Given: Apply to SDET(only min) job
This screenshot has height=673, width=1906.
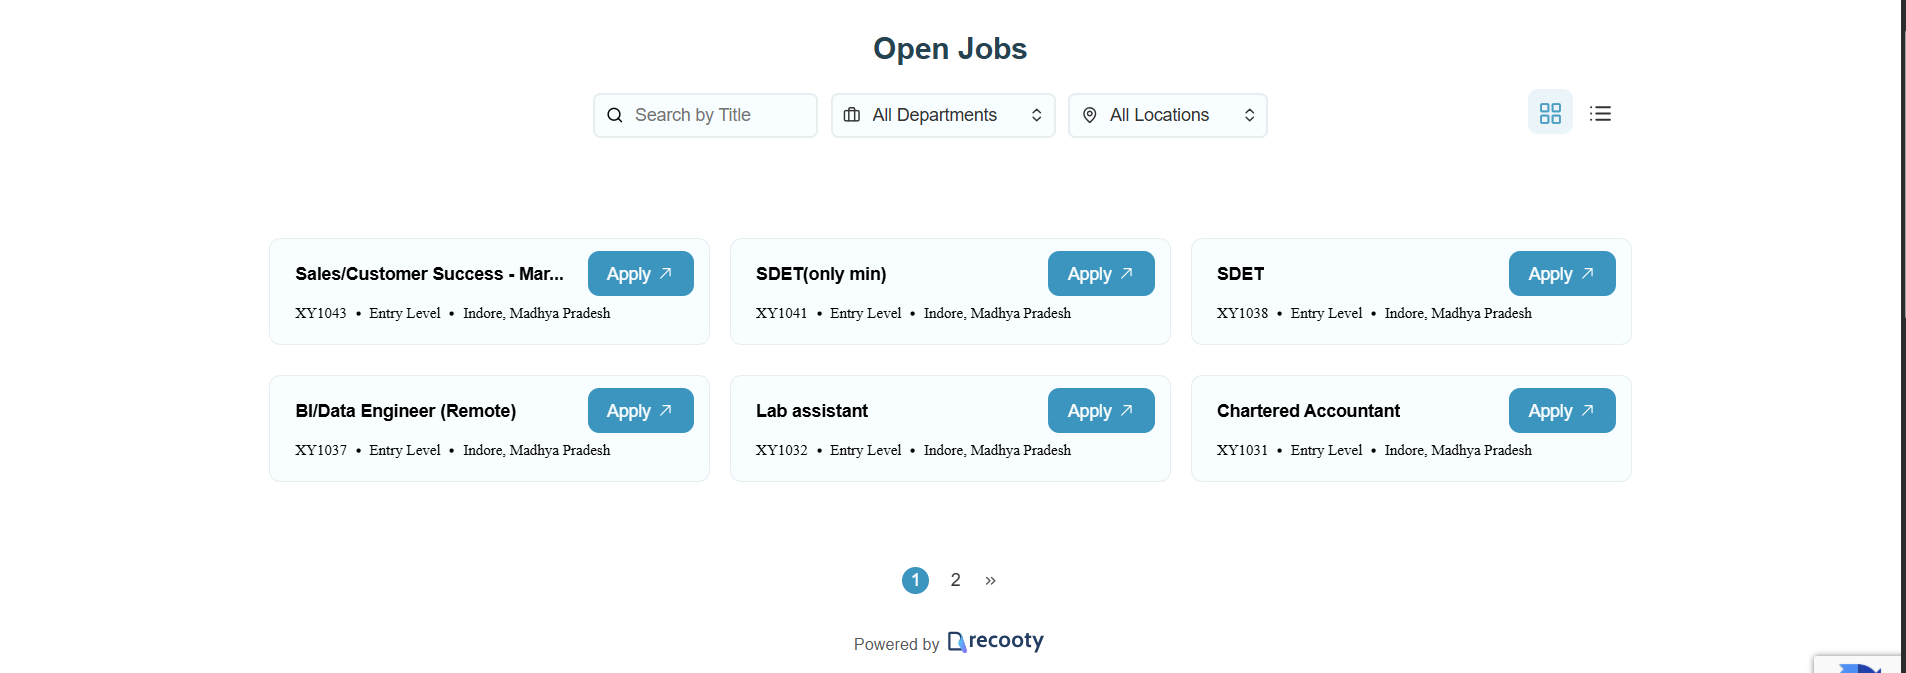Looking at the screenshot, I should click(x=1100, y=274).
